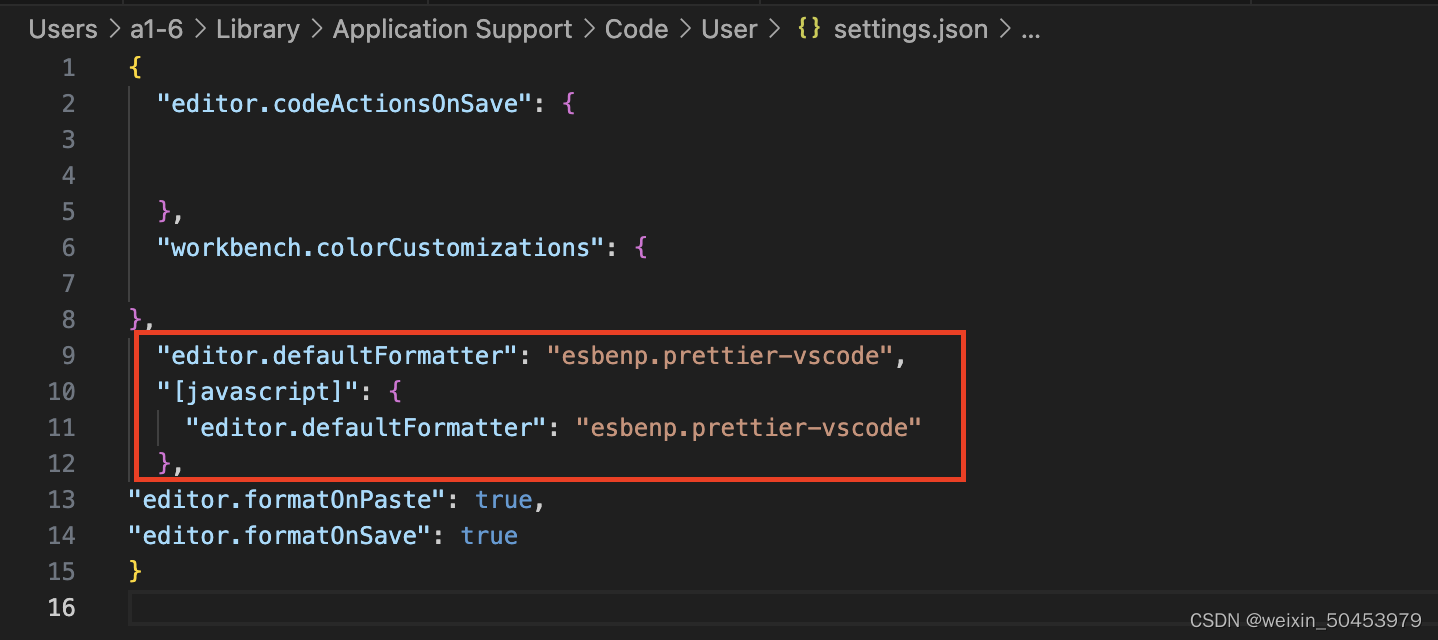Click the true value of editor.formatOnSave

point(489,535)
